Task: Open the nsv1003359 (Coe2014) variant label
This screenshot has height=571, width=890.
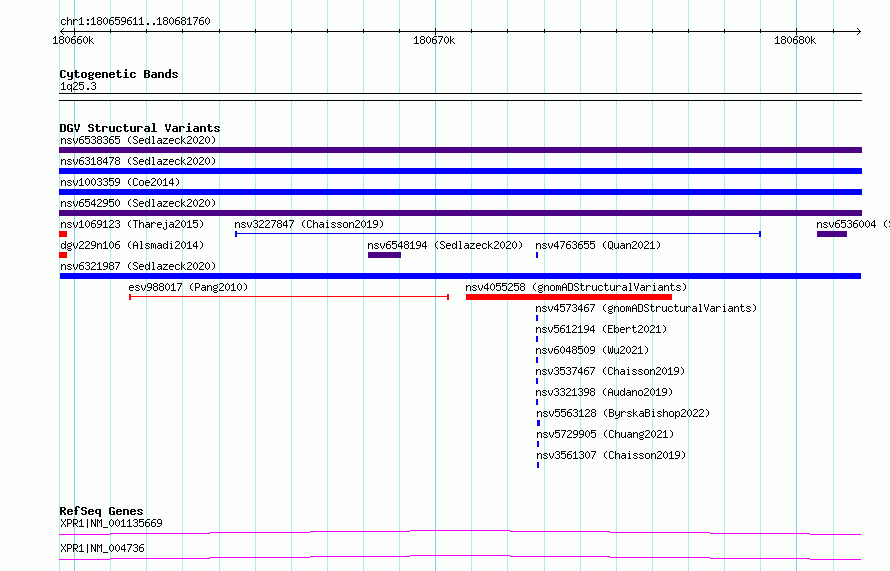Action: pyautogui.click(x=120, y=182)
